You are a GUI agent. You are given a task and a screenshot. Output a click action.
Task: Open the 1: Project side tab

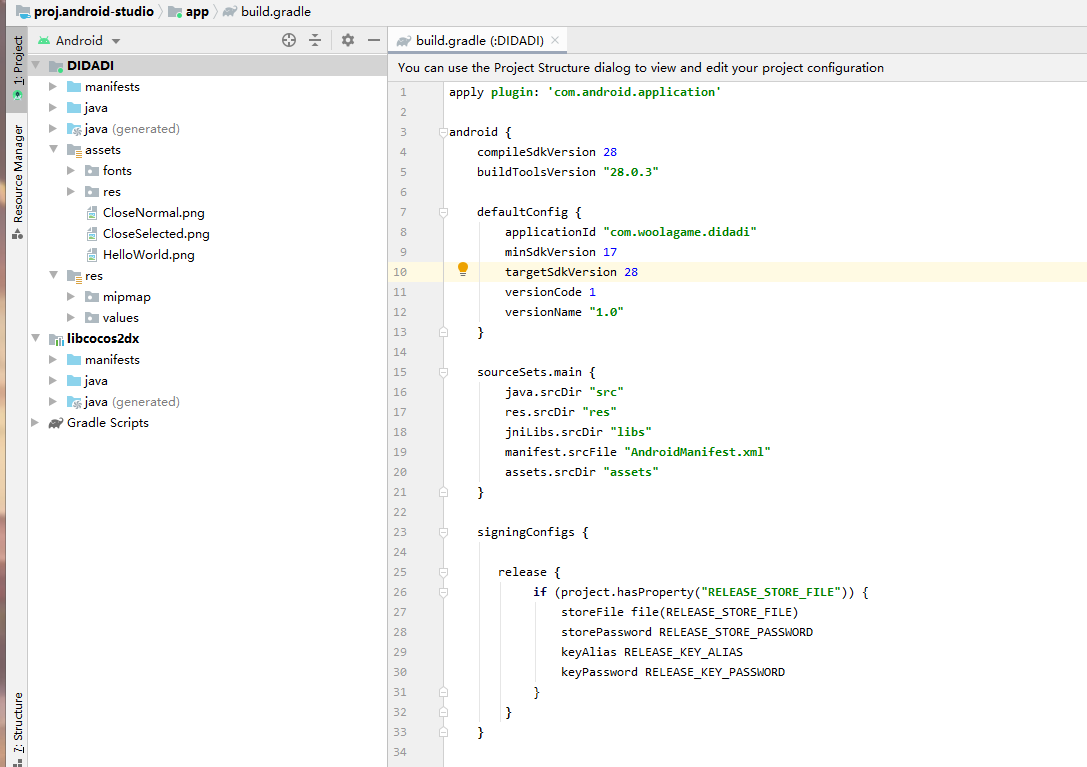18,67
